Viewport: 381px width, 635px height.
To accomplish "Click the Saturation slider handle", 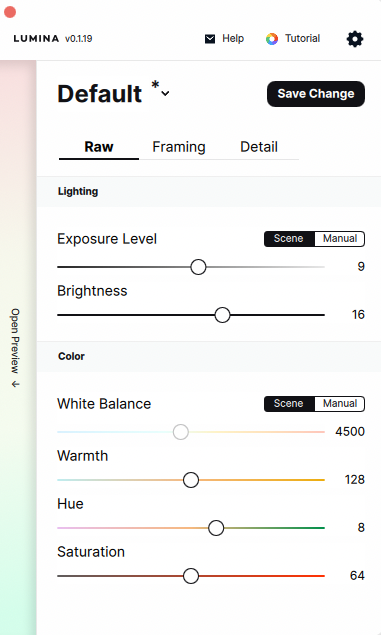I will tap(191, 575).
